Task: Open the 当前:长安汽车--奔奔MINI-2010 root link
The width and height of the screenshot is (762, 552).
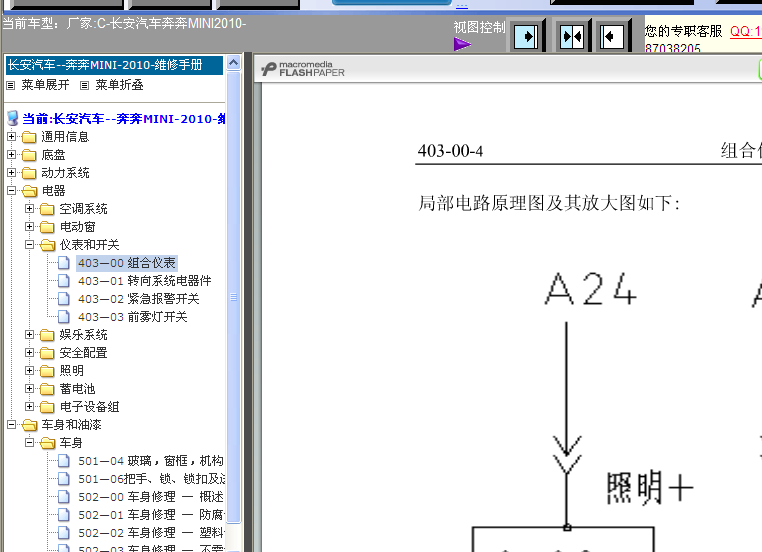Action: coord(123,119)
